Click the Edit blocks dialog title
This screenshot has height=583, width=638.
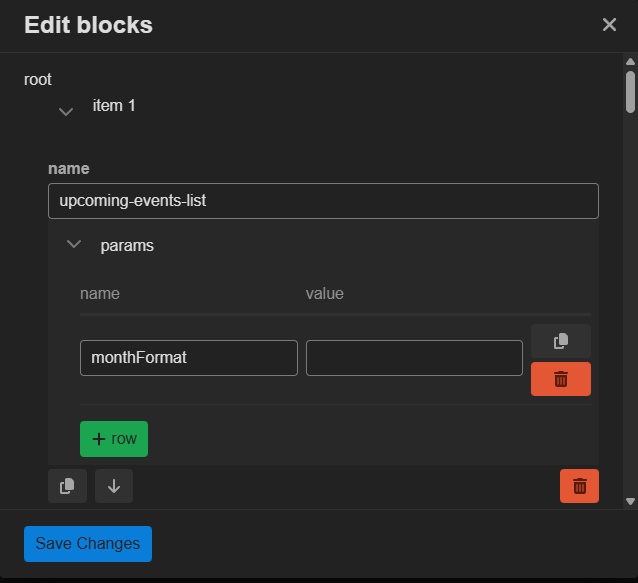pyautogui.click(x=88, y=25)
